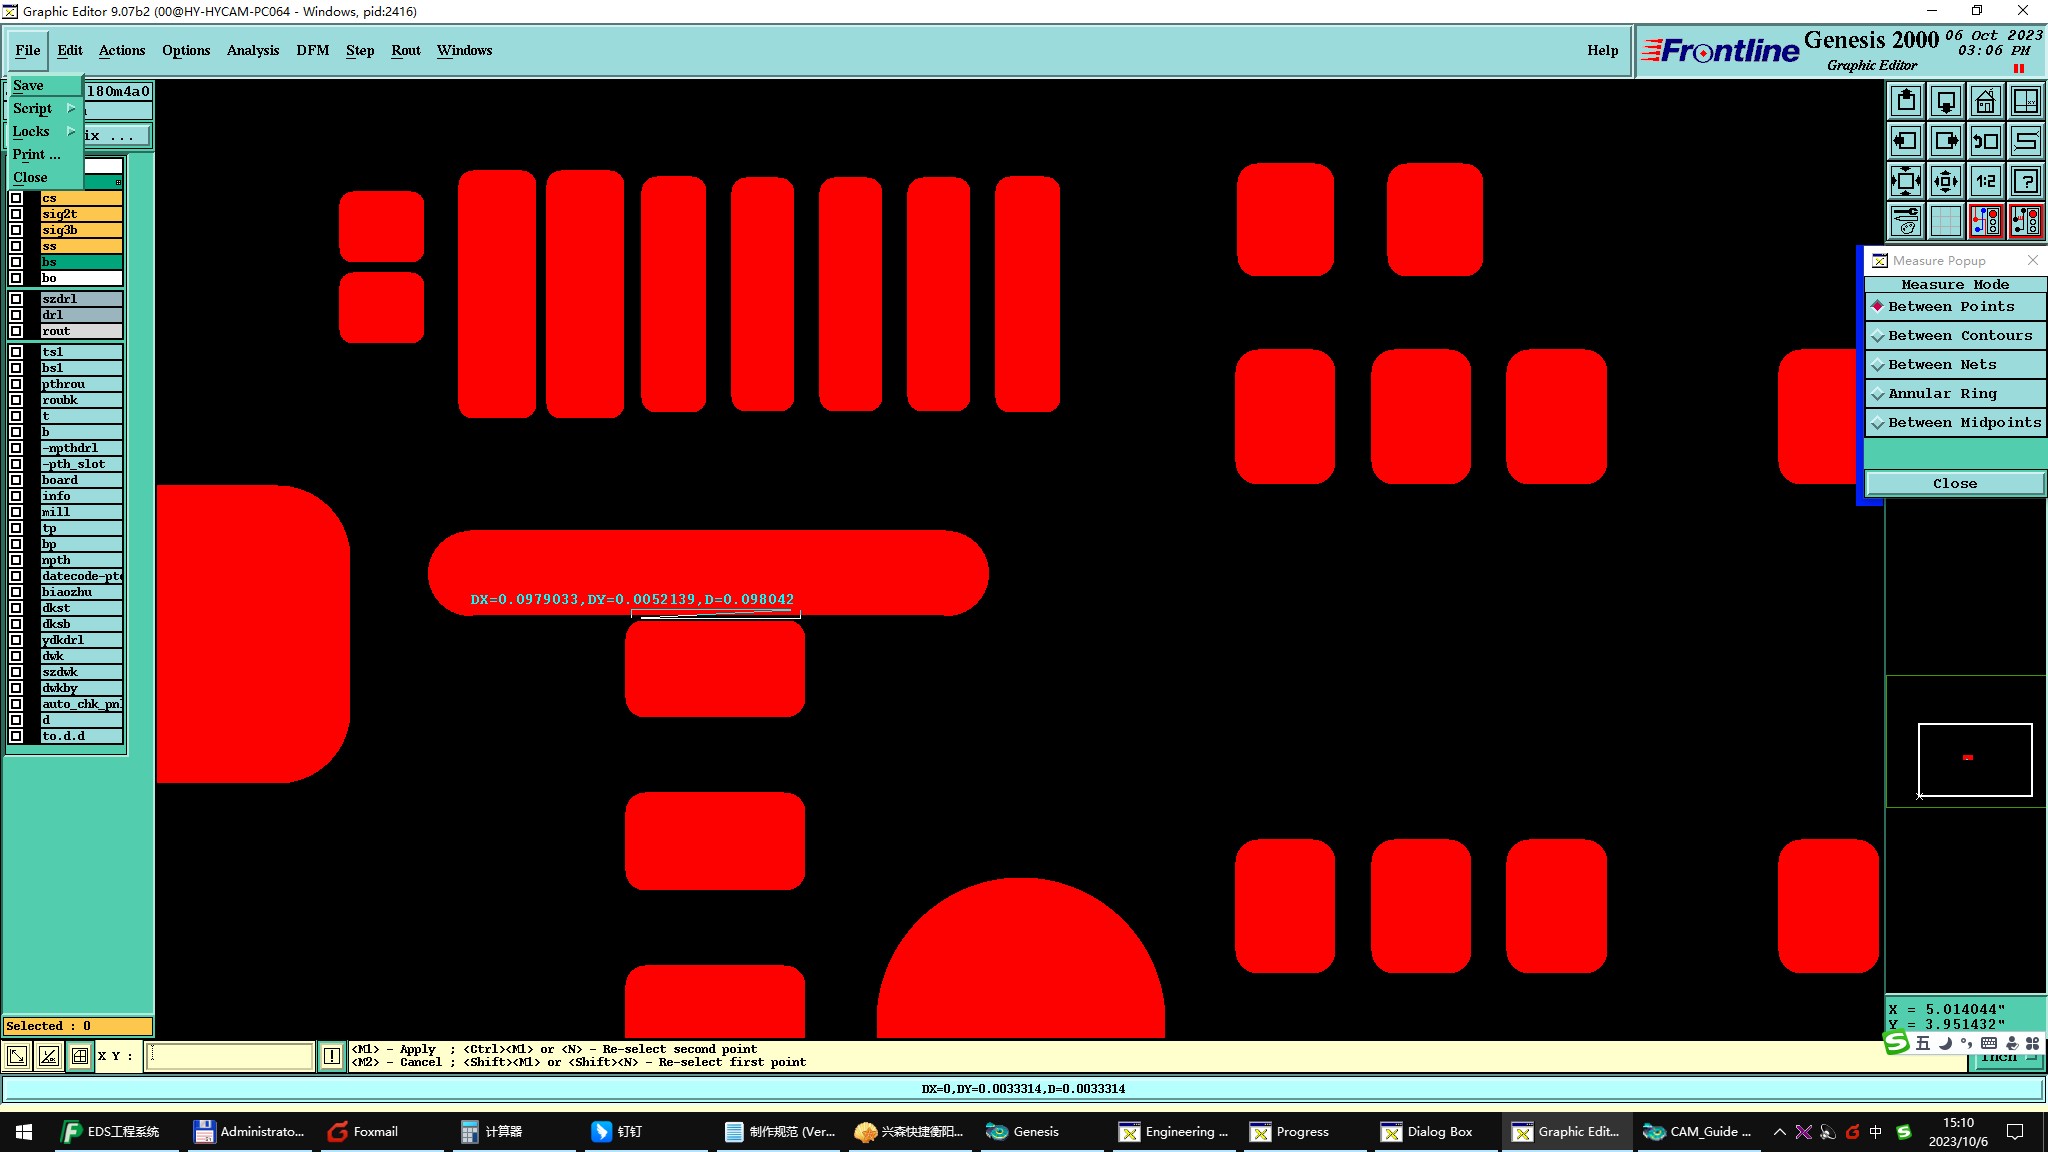Click the Home view icon
Image resolution: width=2048 pixels, height=1152 pixels.
point(1985,101)
